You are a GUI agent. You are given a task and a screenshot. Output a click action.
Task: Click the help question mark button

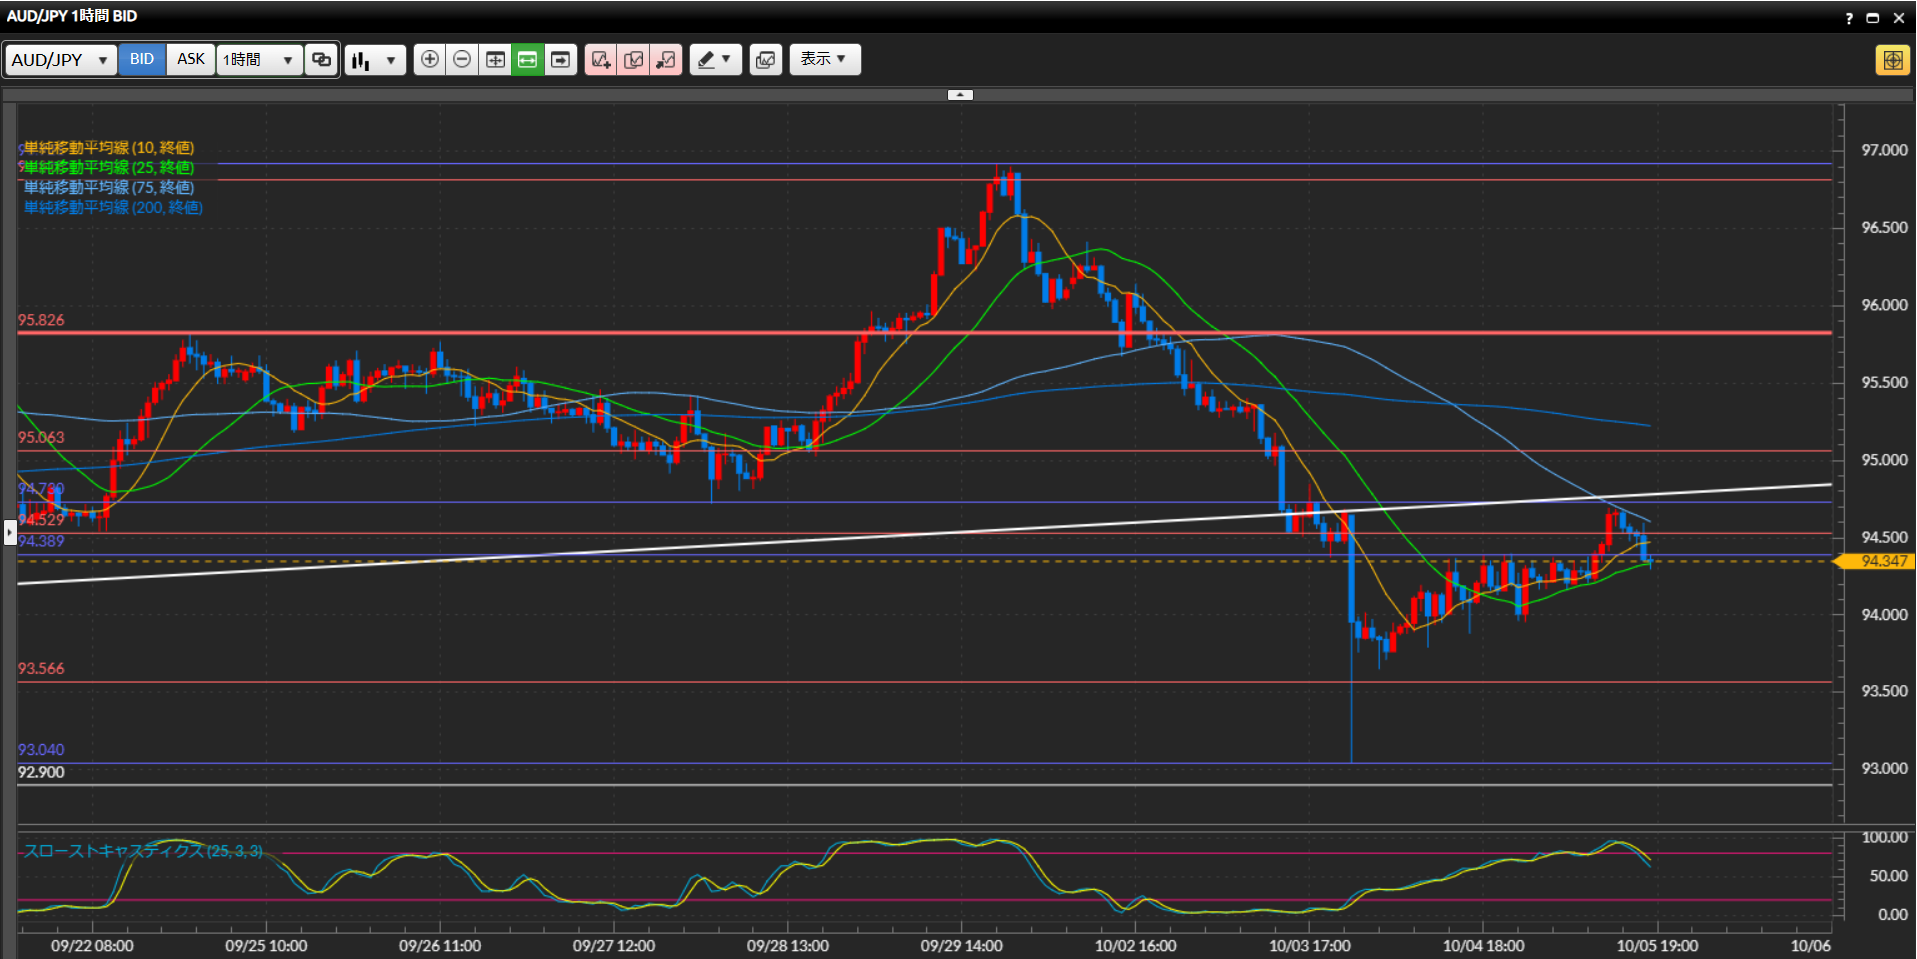pyautogui.click(x=1849, y=18)
